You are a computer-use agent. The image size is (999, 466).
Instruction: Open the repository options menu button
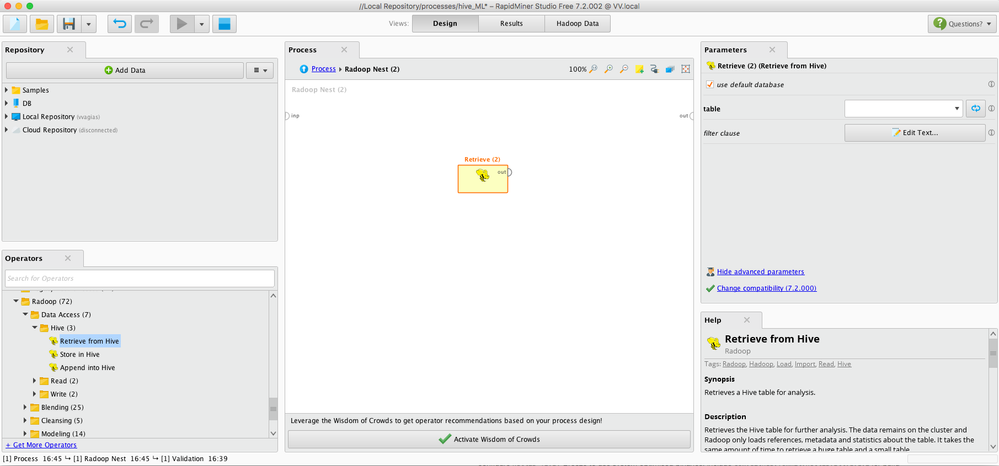[260, 70]
